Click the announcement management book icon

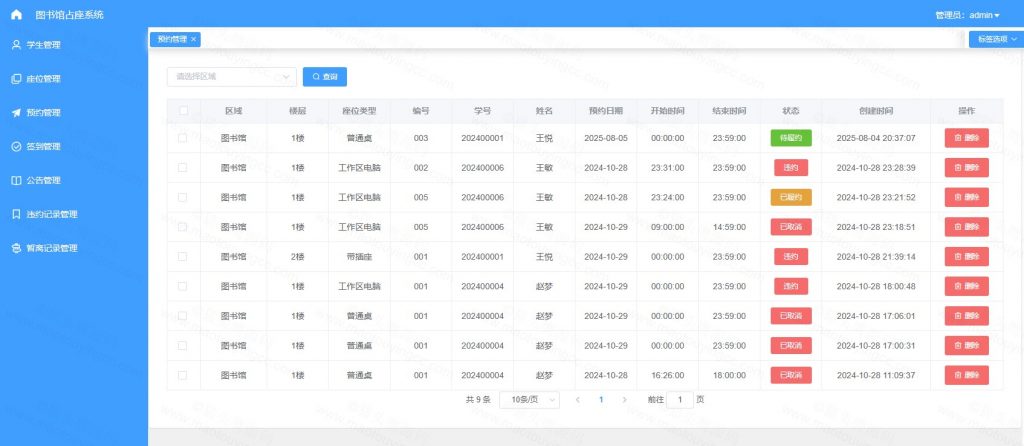[16, 181]
